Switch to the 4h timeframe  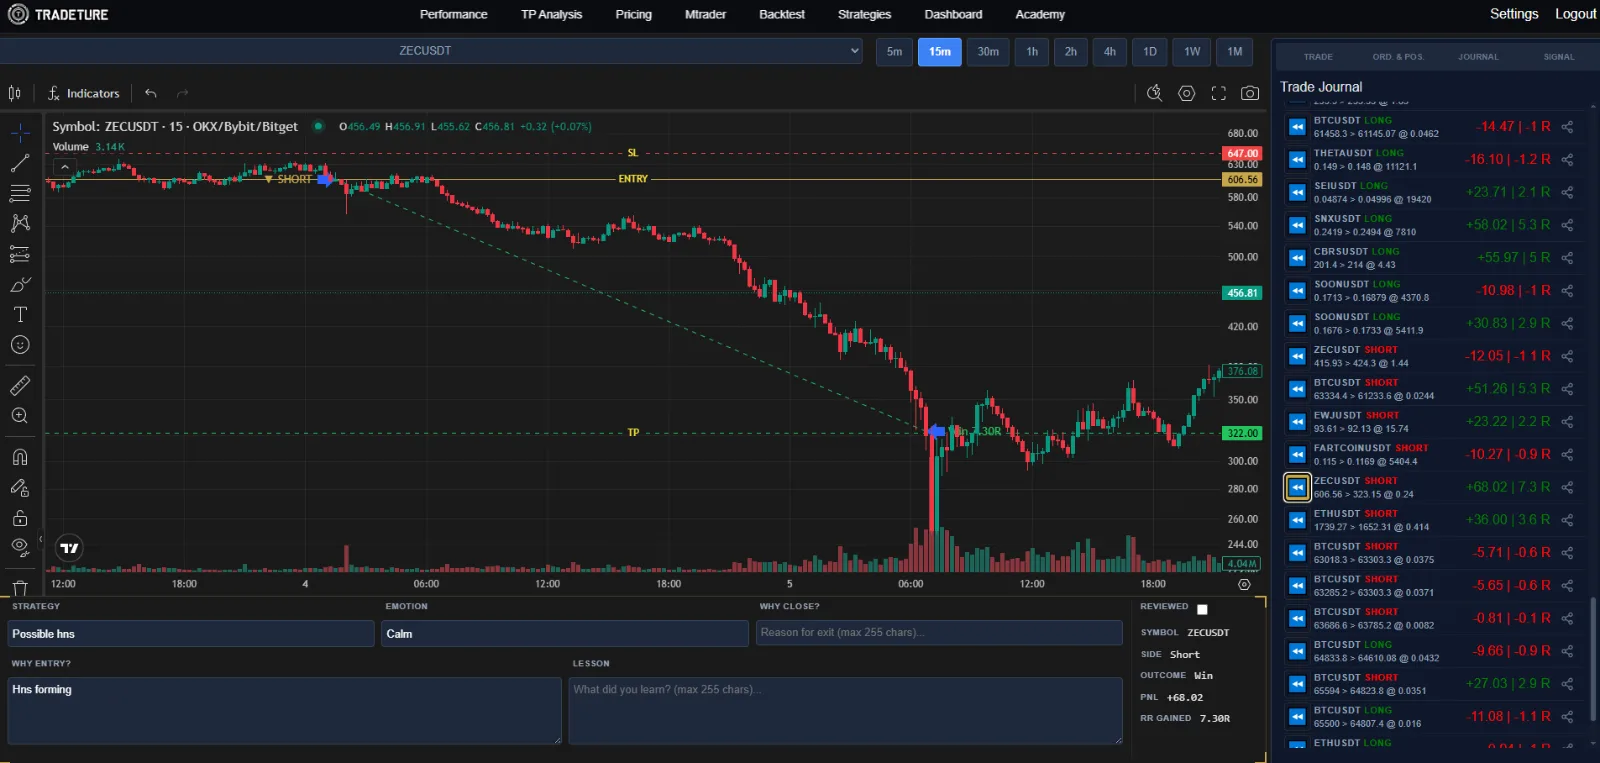(1110, 52)
